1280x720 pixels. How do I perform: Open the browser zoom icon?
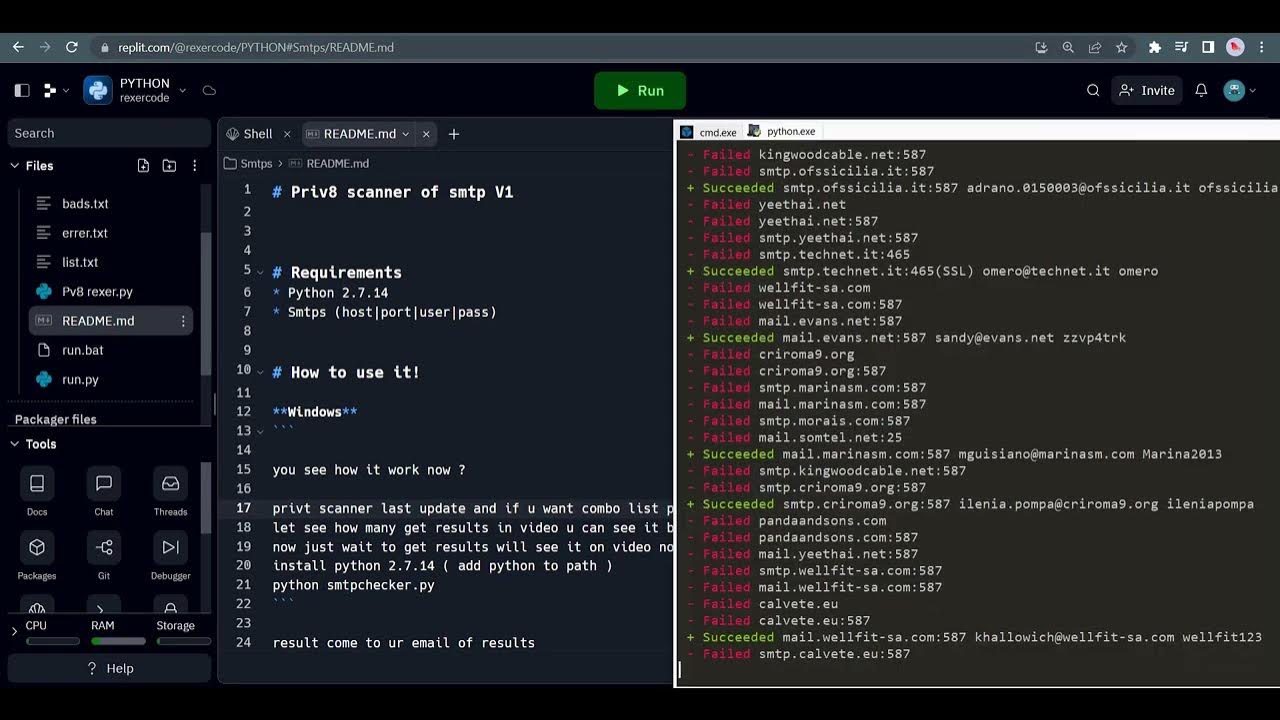[x=1068, y=47]
